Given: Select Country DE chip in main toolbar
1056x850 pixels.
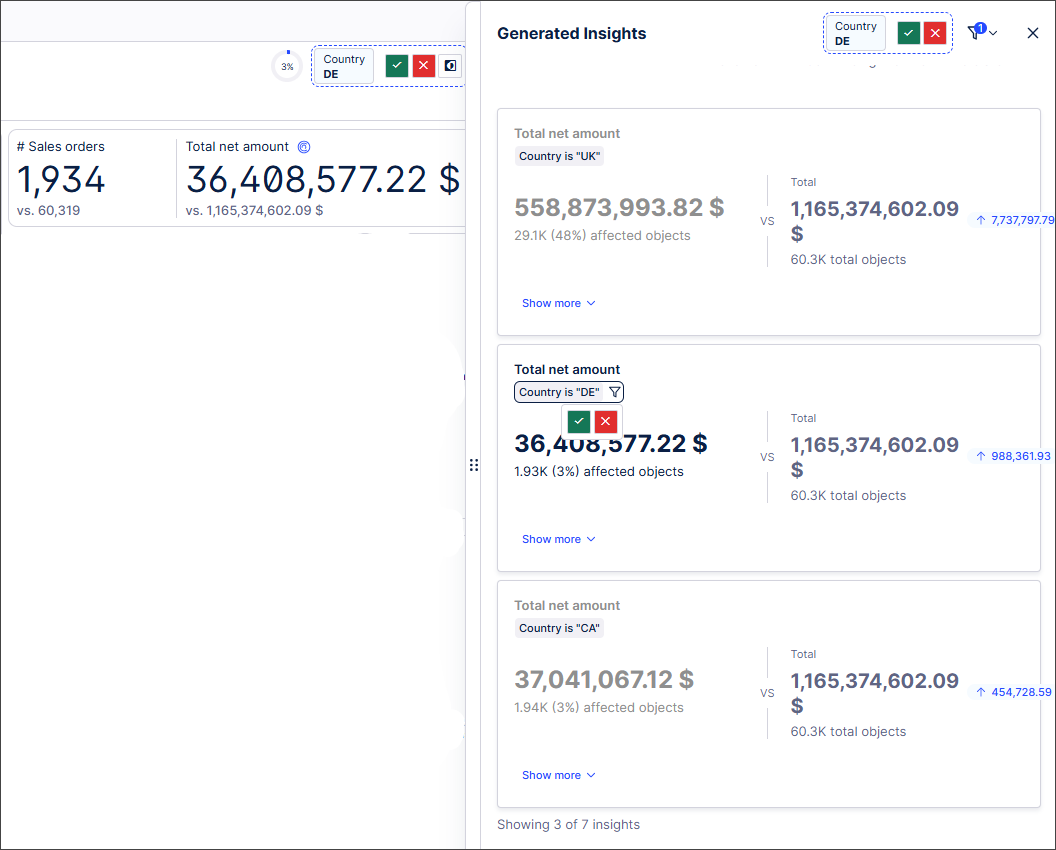Looking at the screenshot, I should (344, 66).
